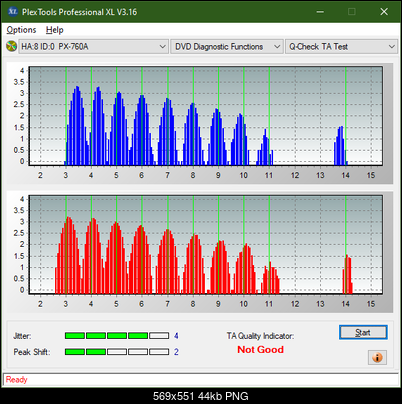
Task: Click the Not Good quality result text
Action: (260, 350)
